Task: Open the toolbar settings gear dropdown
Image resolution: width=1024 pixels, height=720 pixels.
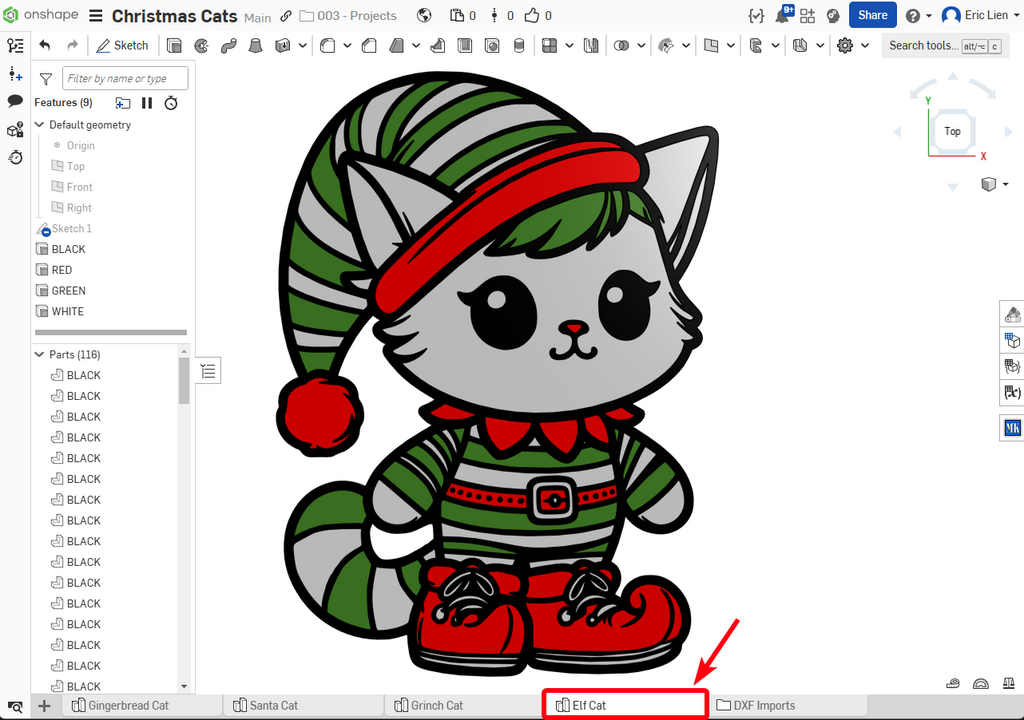Action: click(865, 46)
